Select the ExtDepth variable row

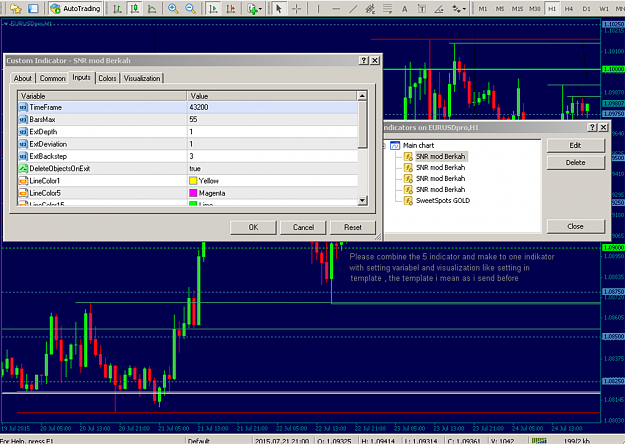[x=187, y=132]
